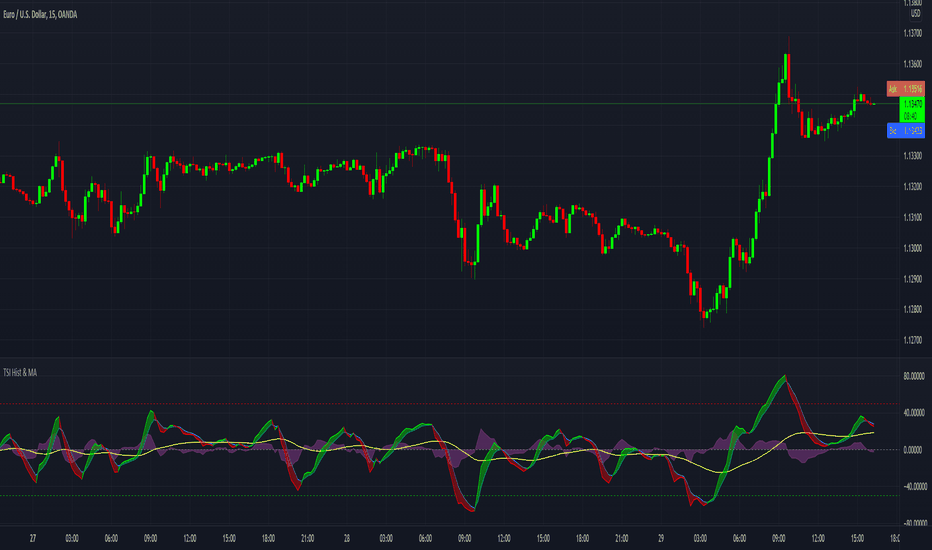Click the 1.13200 price axis label
Image resolution: width=932 pixels, height=550 pixels.
pos(912,187)
